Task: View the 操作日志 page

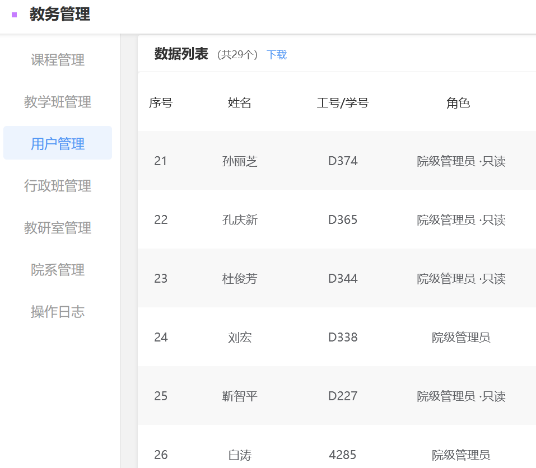Action: point(57,312)
